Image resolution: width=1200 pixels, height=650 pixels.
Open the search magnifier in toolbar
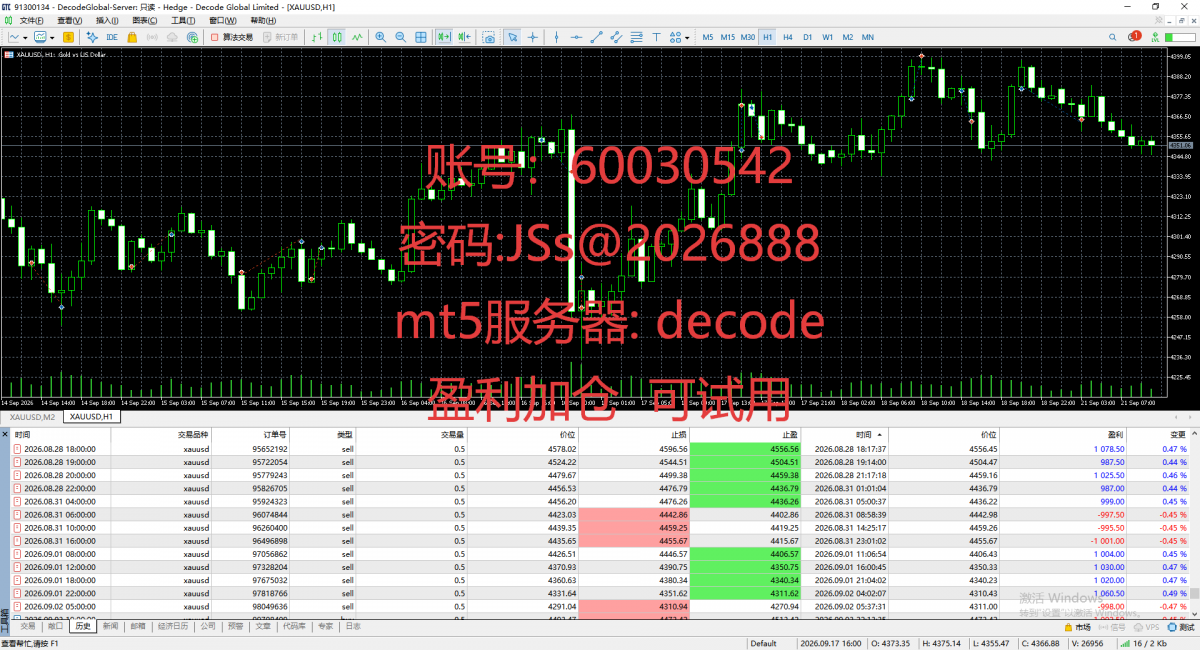pos(1112,37)
